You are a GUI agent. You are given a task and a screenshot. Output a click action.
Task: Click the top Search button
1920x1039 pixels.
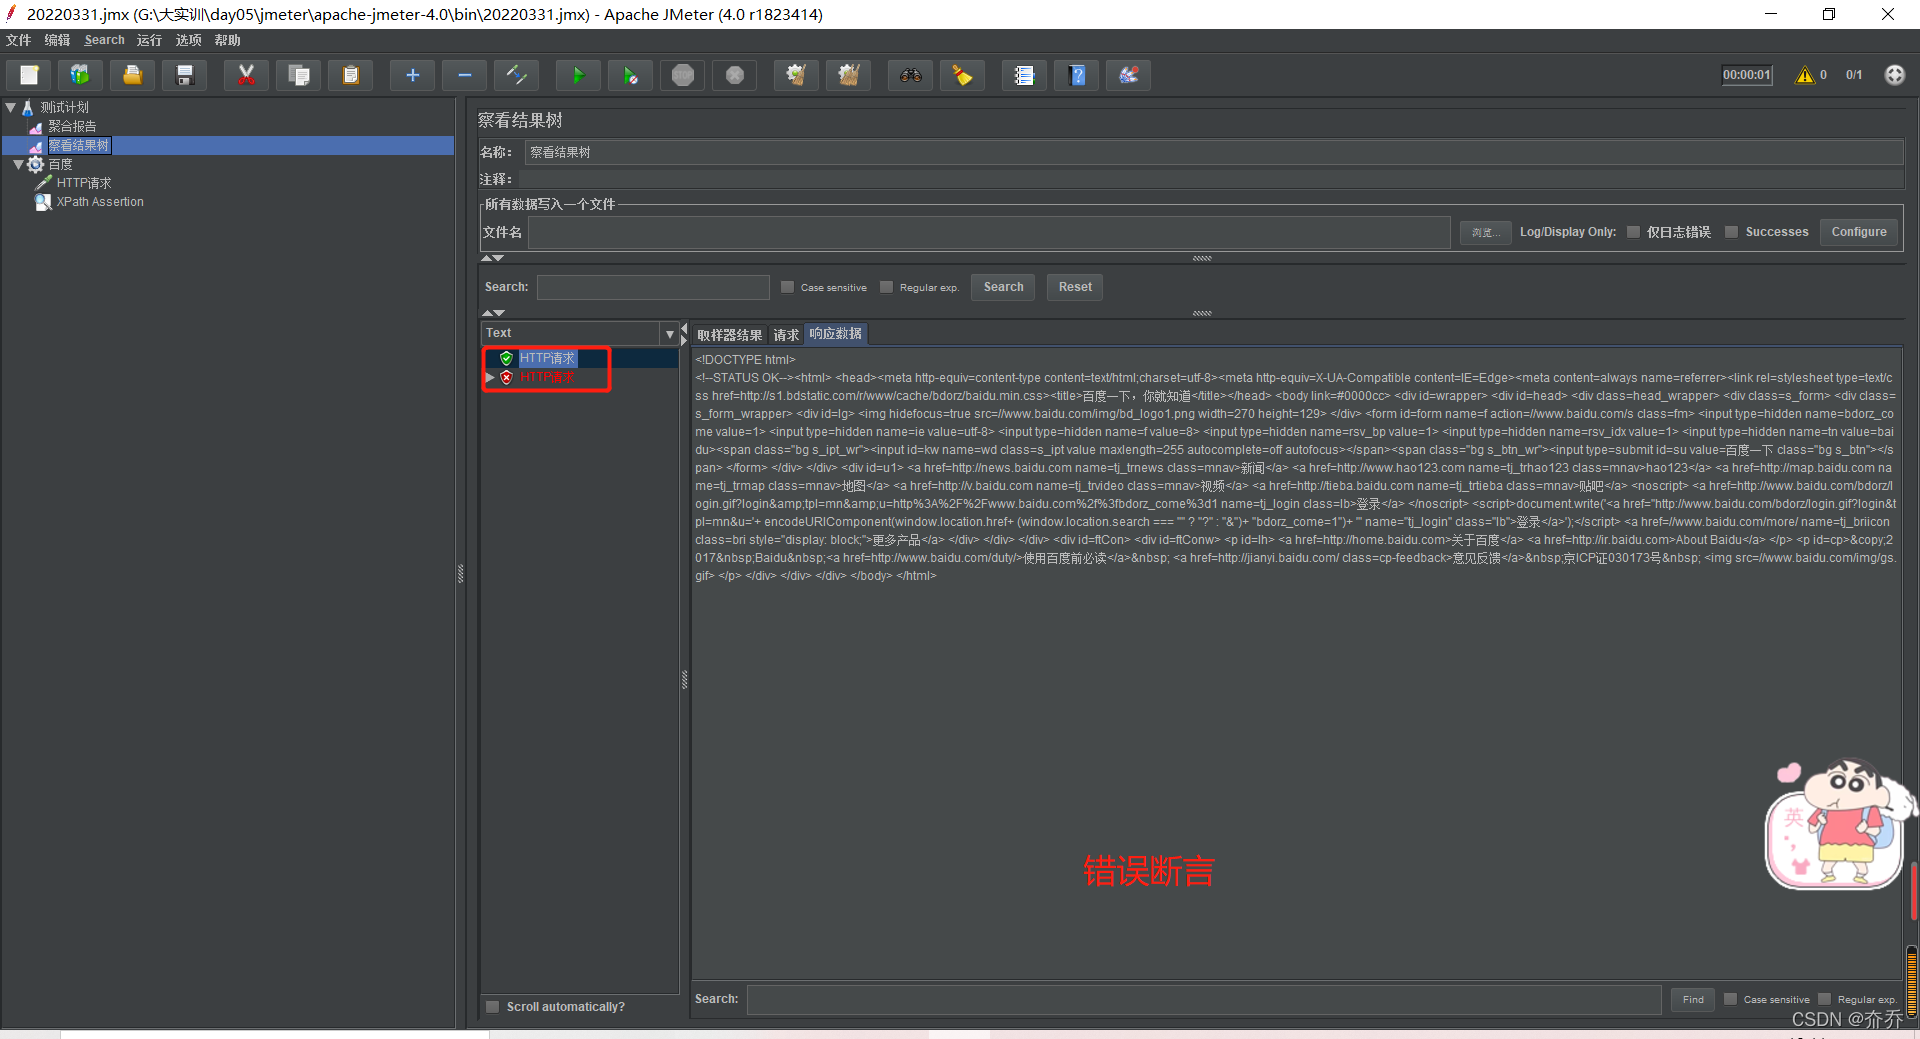[x=1003, y=287]
